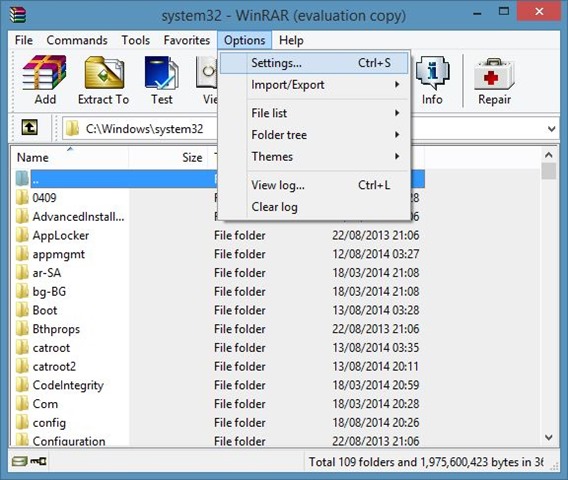This screenshot has height=480, width=568.
Task: Sort by Name column header
Action: click(x=69, y=157)
